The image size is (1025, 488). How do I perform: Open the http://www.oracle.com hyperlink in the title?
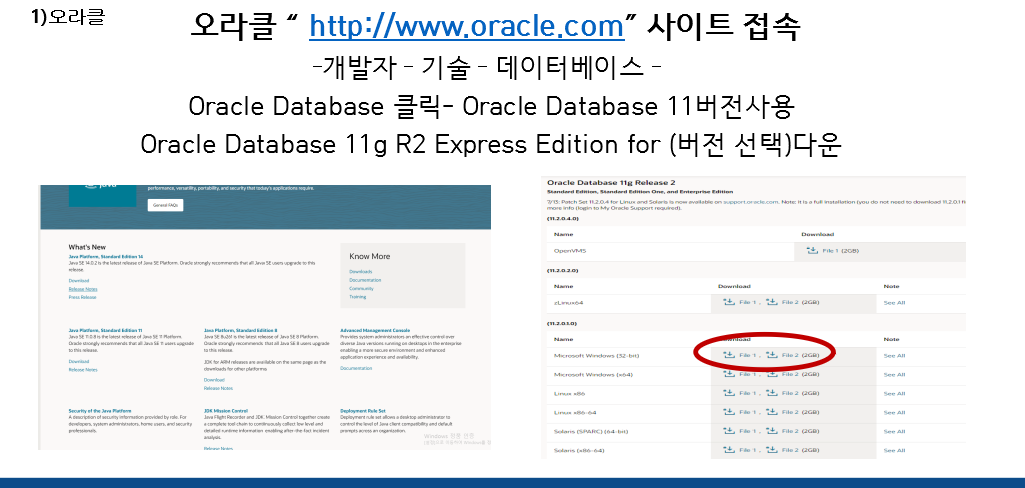pyautogui.click(x=467, y=27)
